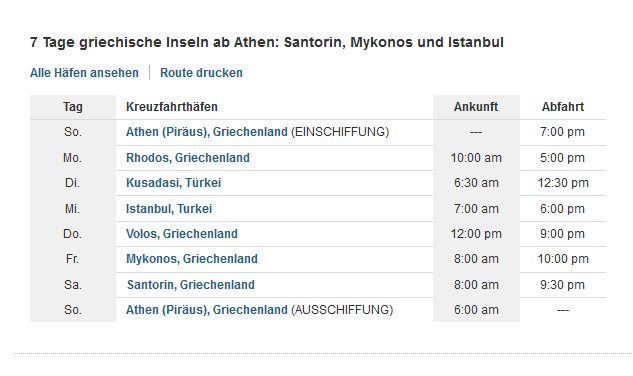Click the Istanbul, Turkei port link
The image size is (633, 376).
(169, 209)
